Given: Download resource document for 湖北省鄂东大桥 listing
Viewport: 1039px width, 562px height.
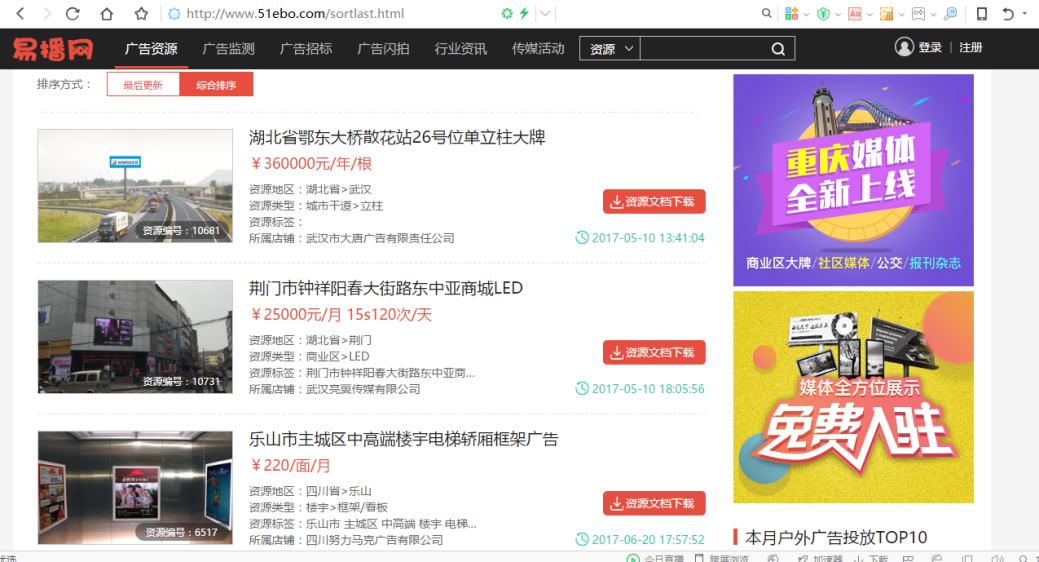Looking at the screenshot, I should pyautogui.click(x=654, y=201).
